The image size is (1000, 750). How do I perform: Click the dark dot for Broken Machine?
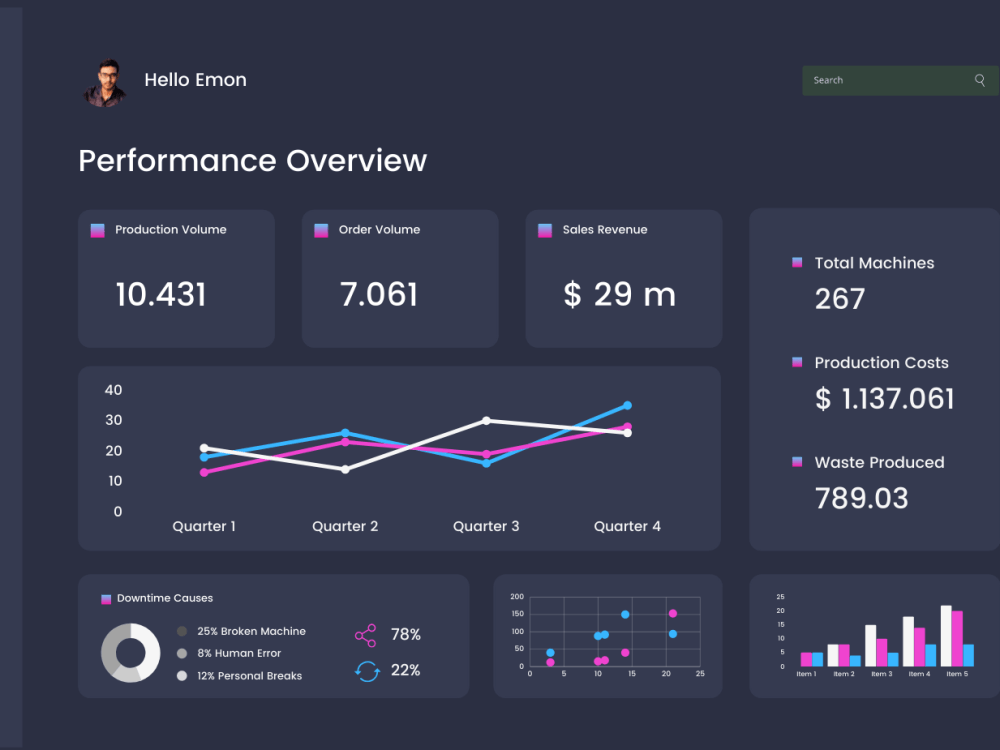coord(182,631)
